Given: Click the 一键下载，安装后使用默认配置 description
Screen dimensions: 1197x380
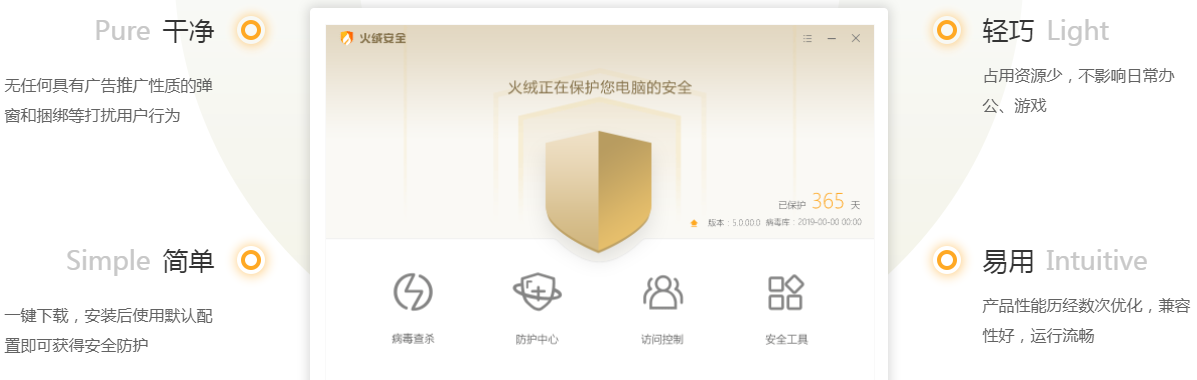Looking at the screenshot, I should pyautogui.click(x=108, y=330).
